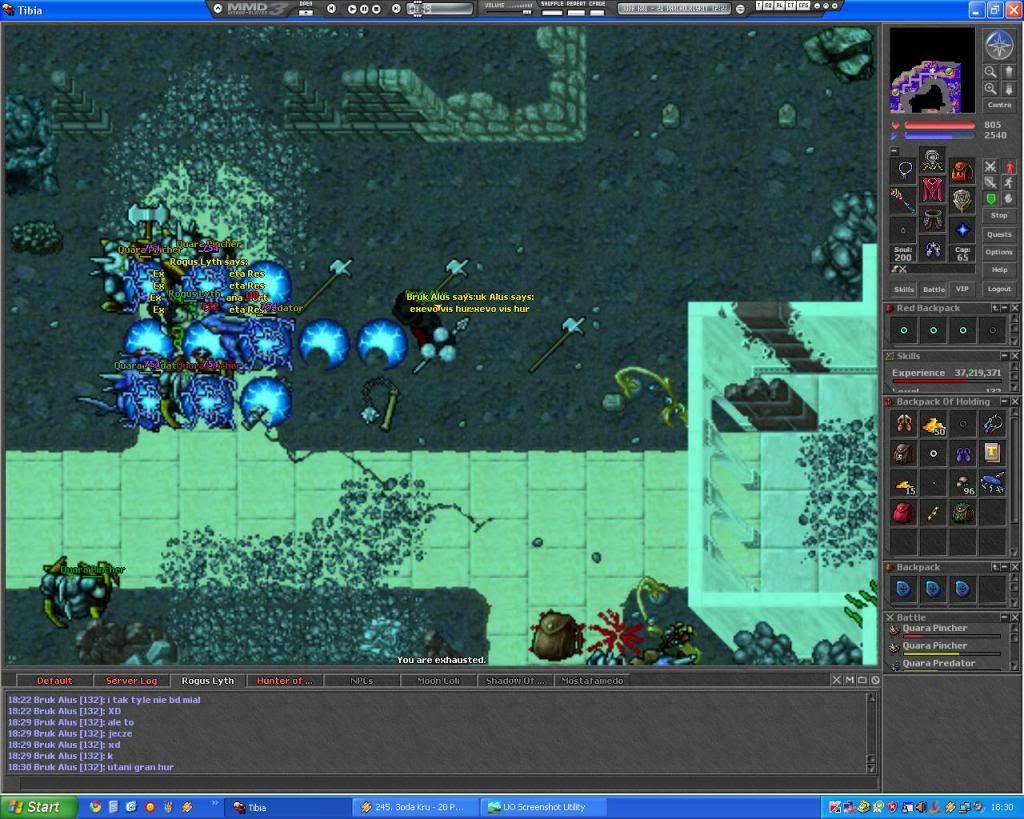Toggle chase opponent mode
The height and width of the screenshot is (819, 1024).
click(1008, 182)
